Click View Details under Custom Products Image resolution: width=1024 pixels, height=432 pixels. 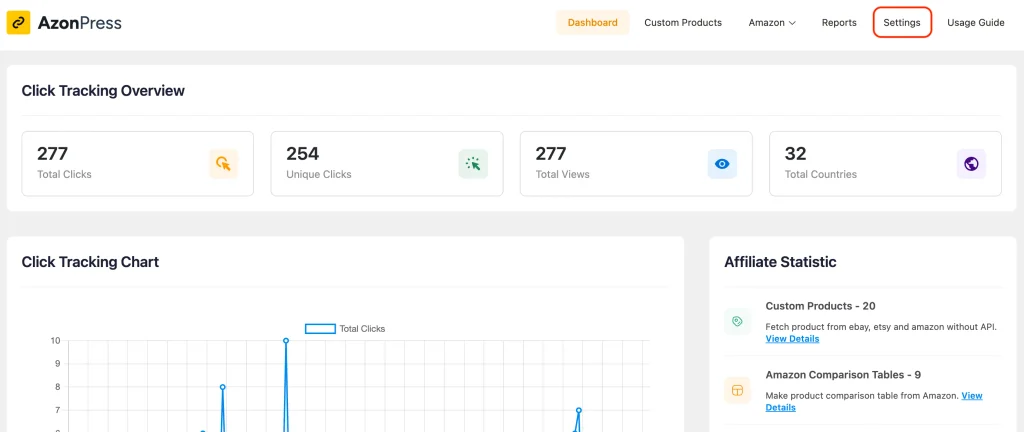click(792, 339)
